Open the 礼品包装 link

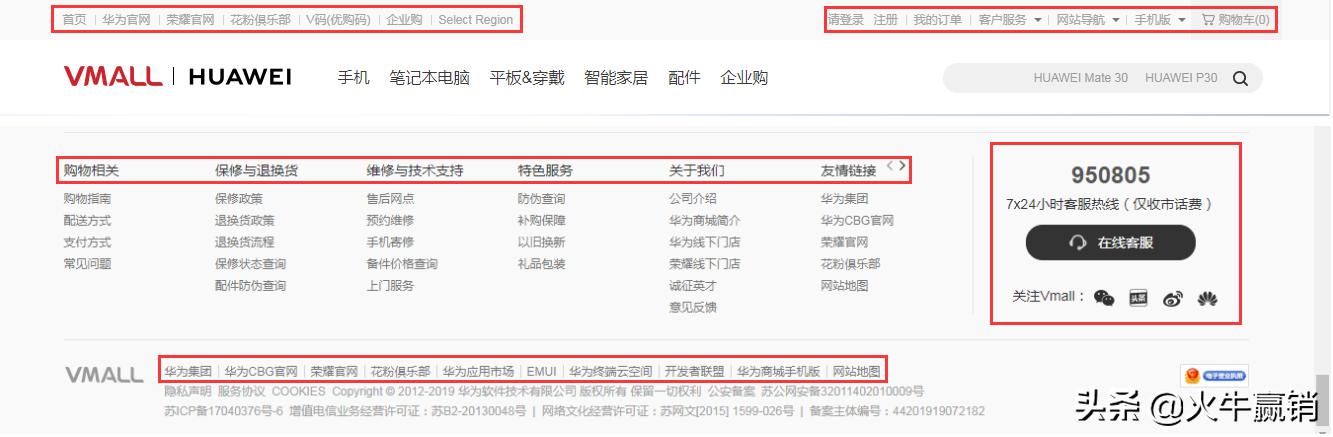[541, 264]
